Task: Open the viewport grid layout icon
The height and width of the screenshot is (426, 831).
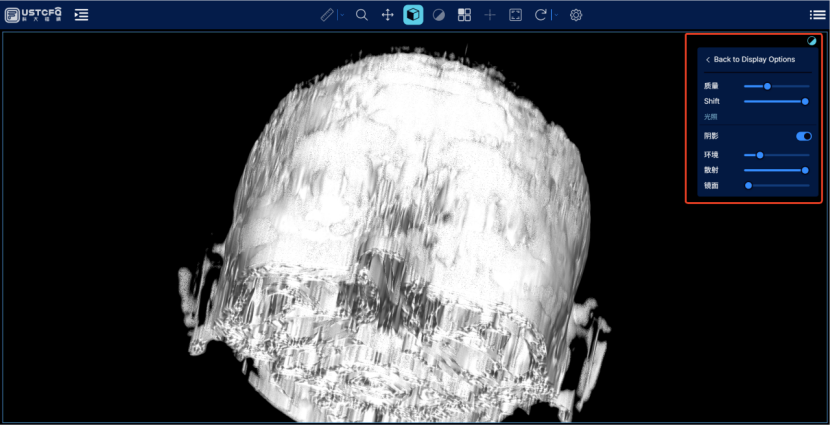Action: pyautogui.click(x=464, y=15)
